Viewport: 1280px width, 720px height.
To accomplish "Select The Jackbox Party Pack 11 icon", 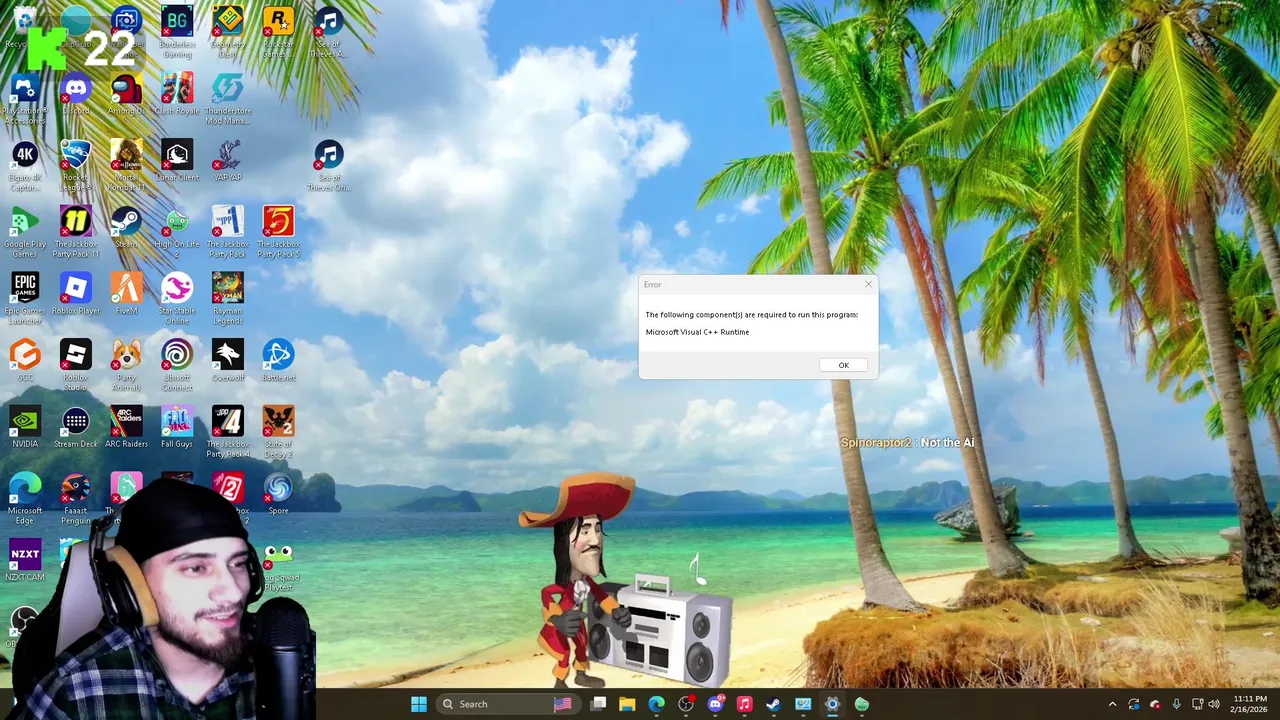I will tap(76, 232).
